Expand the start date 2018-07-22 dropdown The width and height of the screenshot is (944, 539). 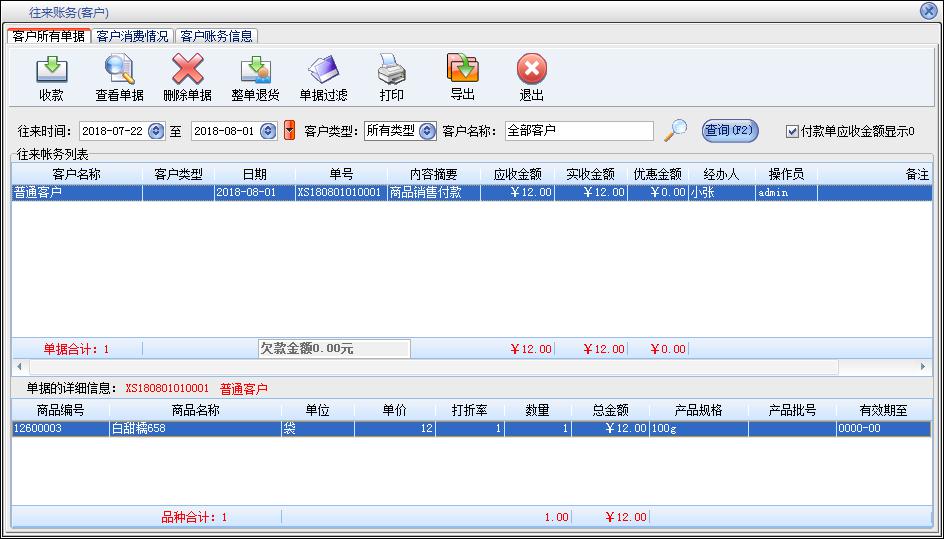(x=155, y=131)
